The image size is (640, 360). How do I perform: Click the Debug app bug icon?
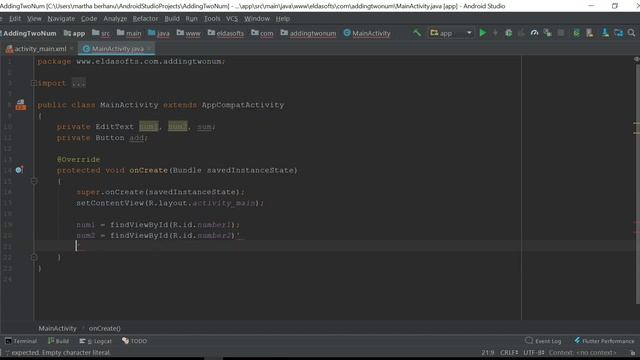click(x=509, y=33)
